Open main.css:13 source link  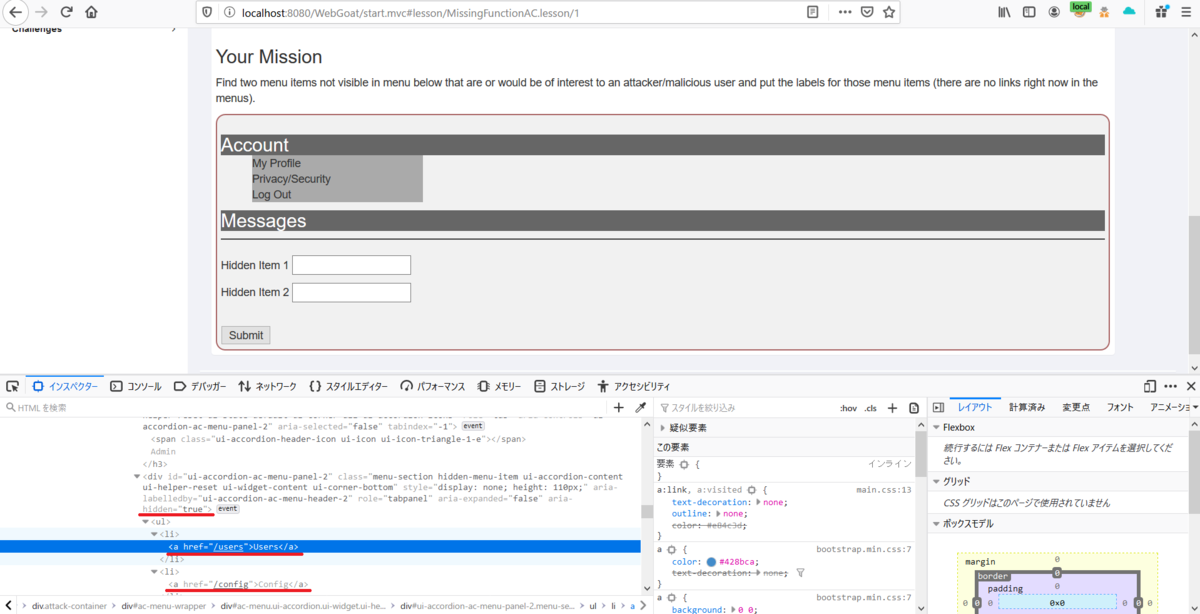884,490
